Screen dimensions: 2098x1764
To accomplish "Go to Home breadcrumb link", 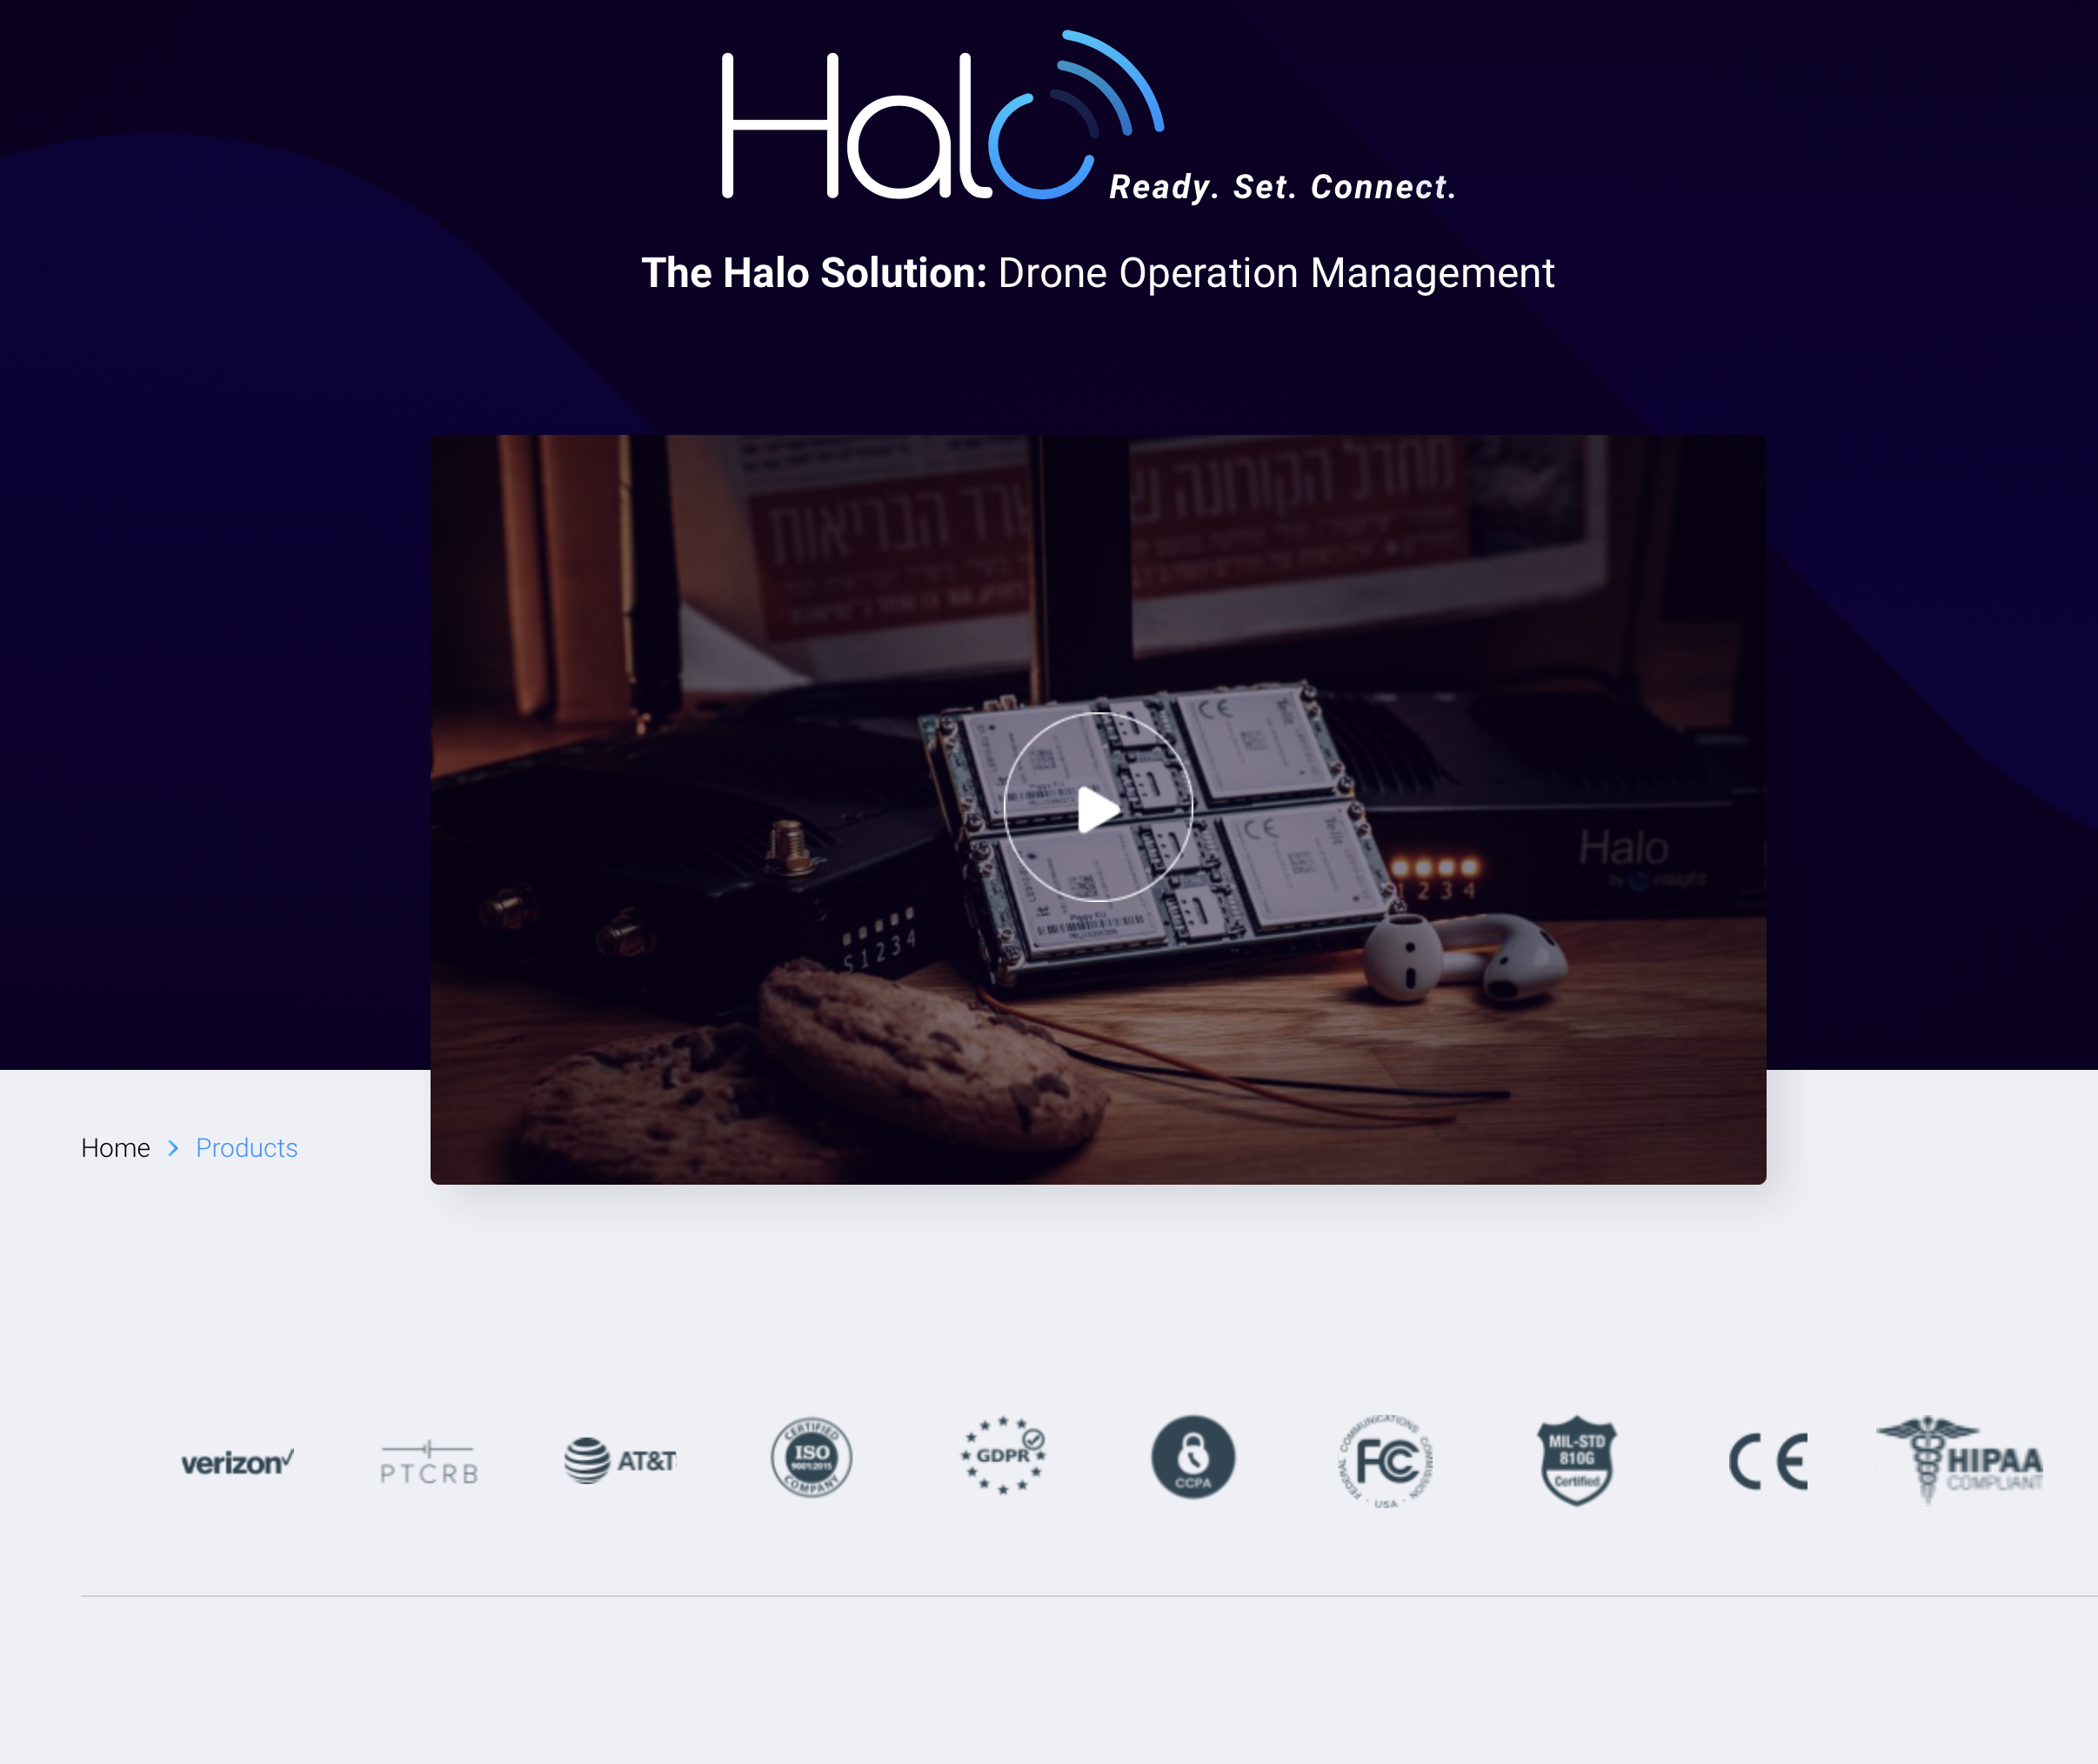I will (115, 1148).
